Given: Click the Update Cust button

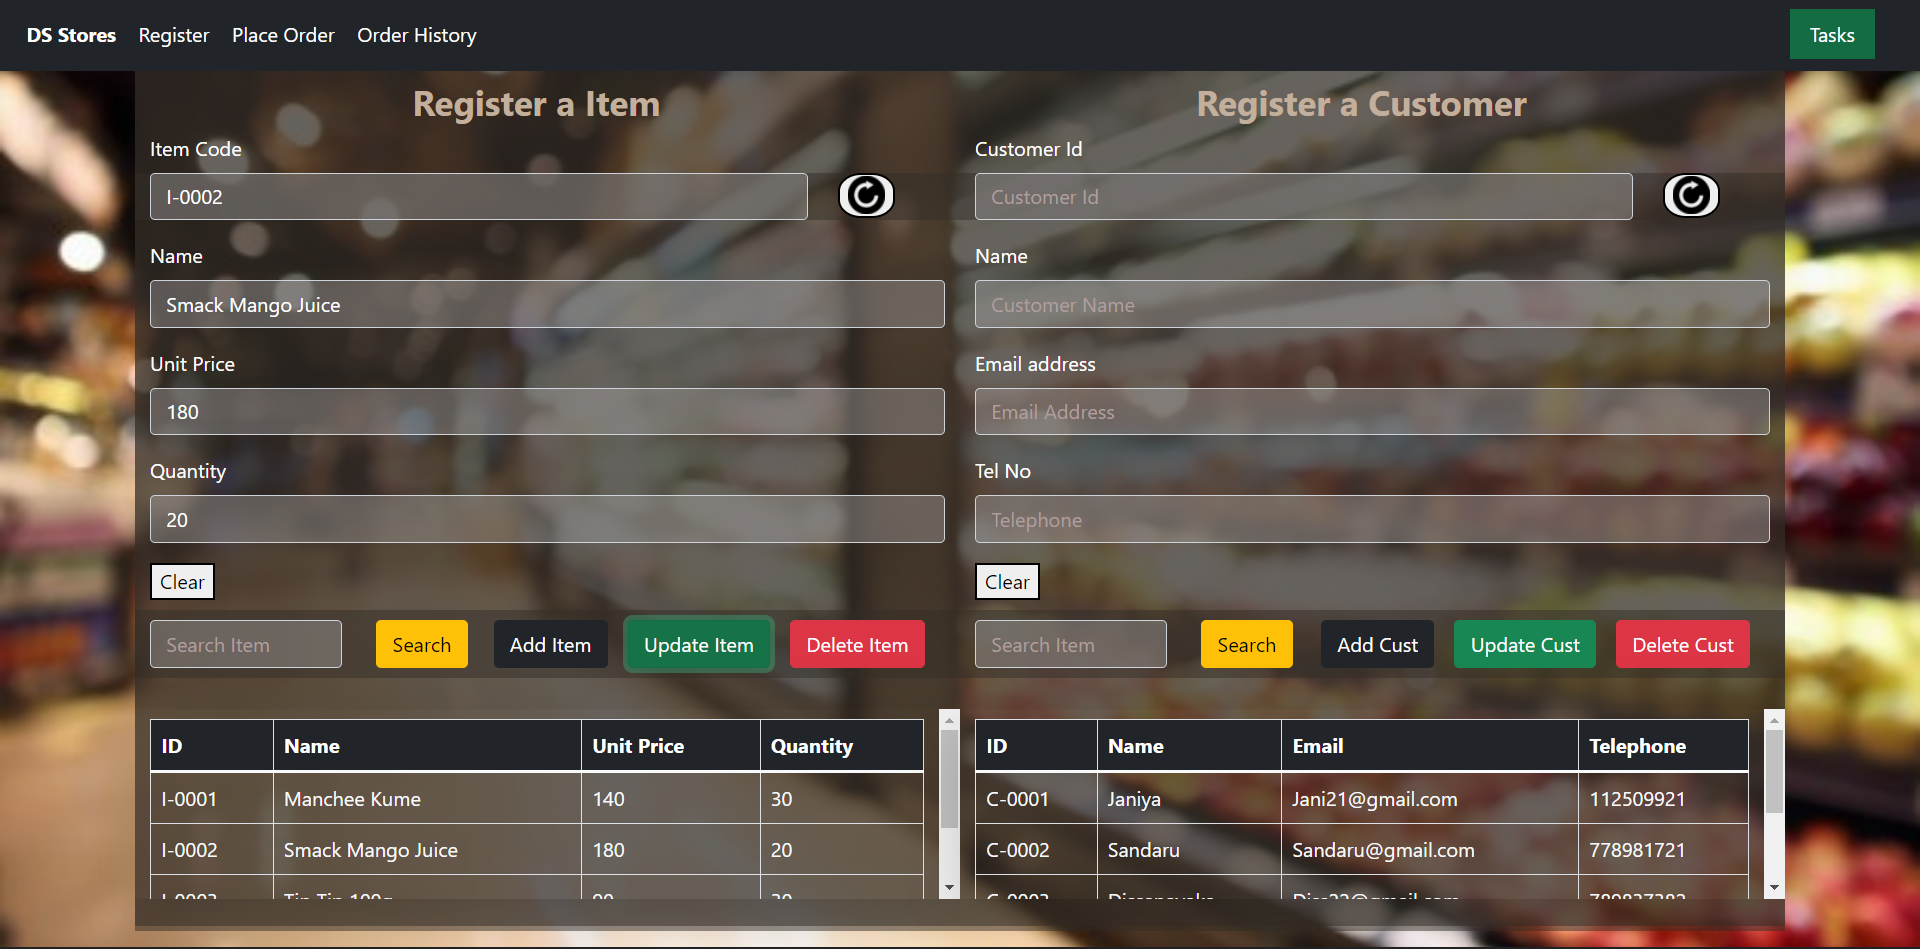Looking at the screenshot, I should coord(1525,644).
